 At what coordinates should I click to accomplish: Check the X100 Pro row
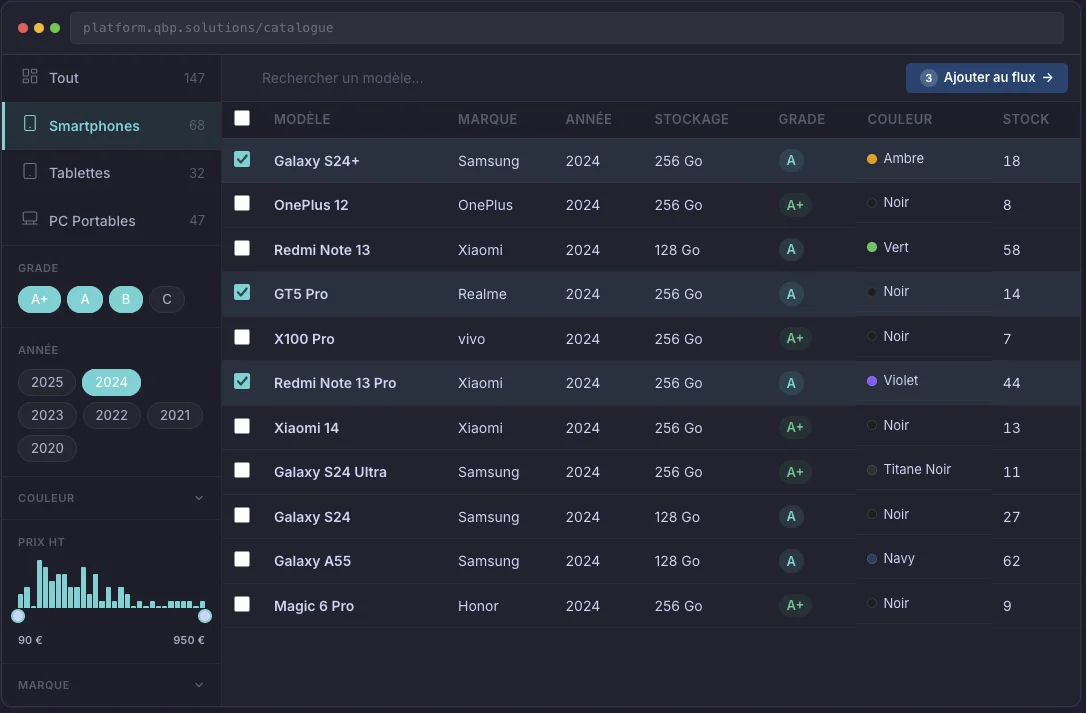coord(242,337)
